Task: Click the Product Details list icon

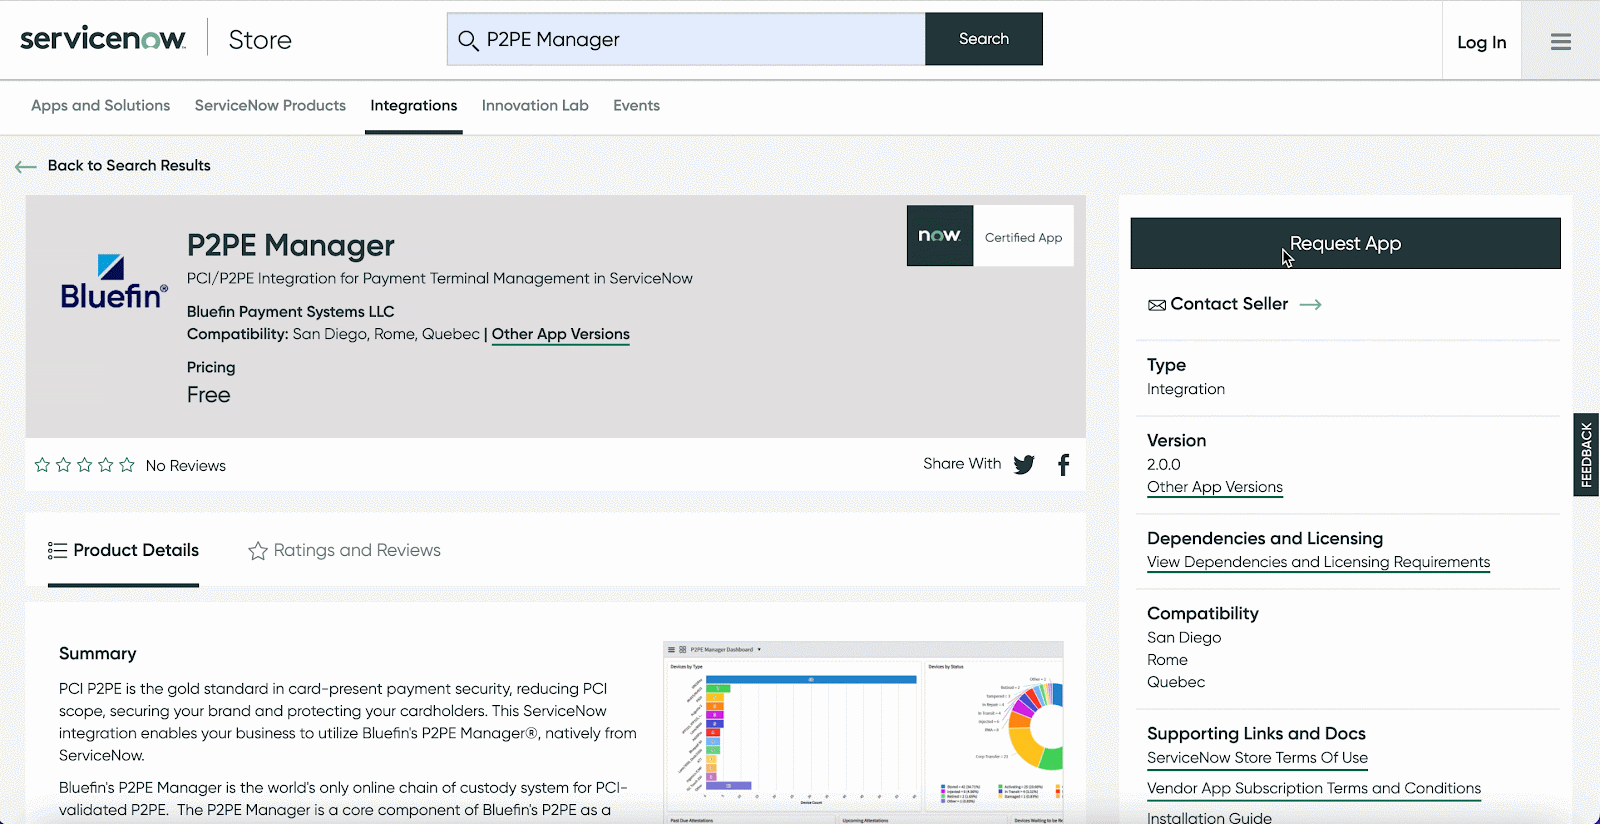Action: 57,550
